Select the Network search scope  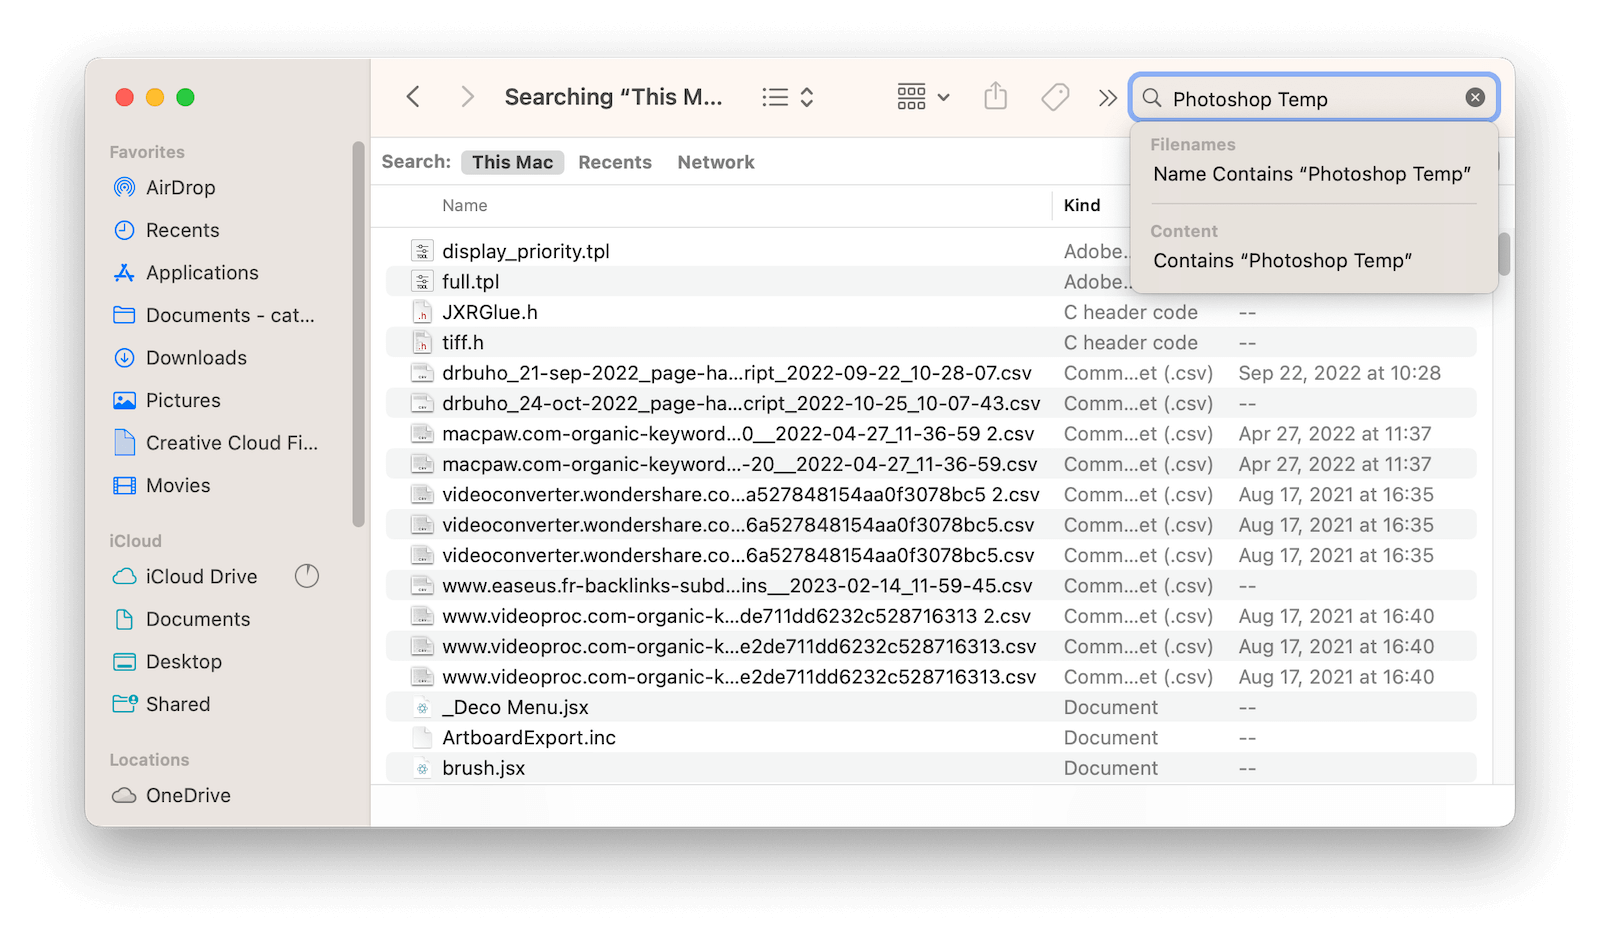click(716, 162)
